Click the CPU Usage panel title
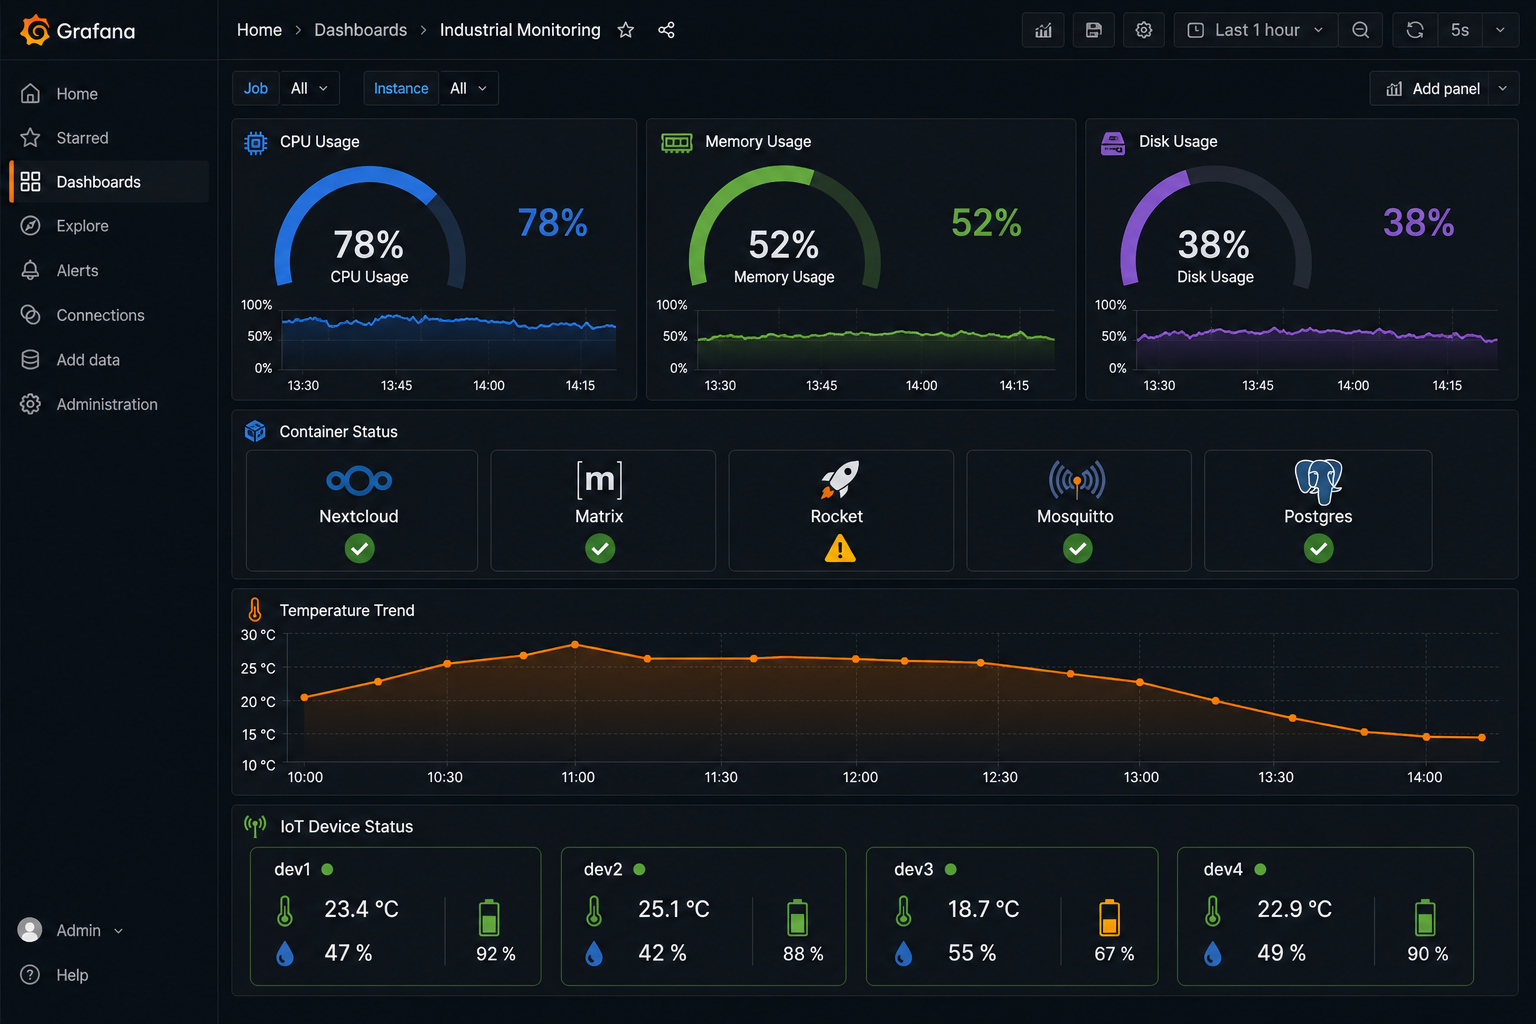 [319, 142]
